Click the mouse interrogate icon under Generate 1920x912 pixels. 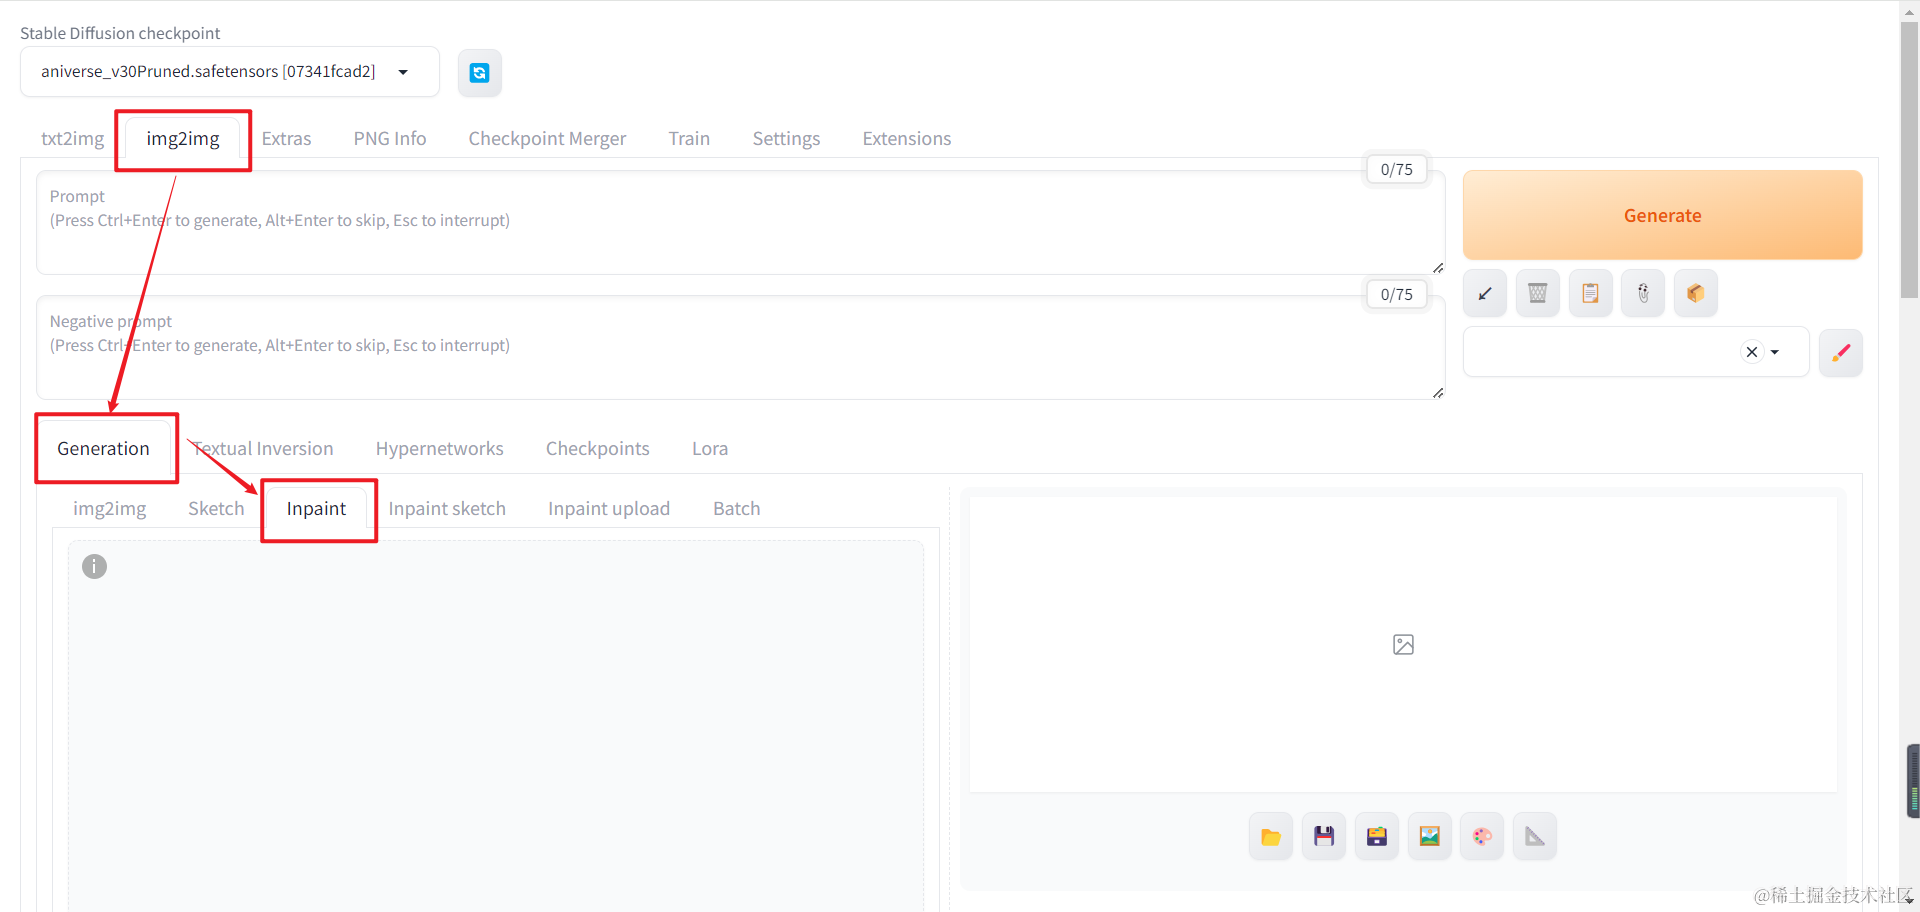coord(1643,293)
